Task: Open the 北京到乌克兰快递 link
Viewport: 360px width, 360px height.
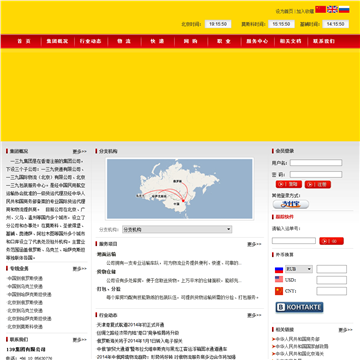Action: point(25,311)
